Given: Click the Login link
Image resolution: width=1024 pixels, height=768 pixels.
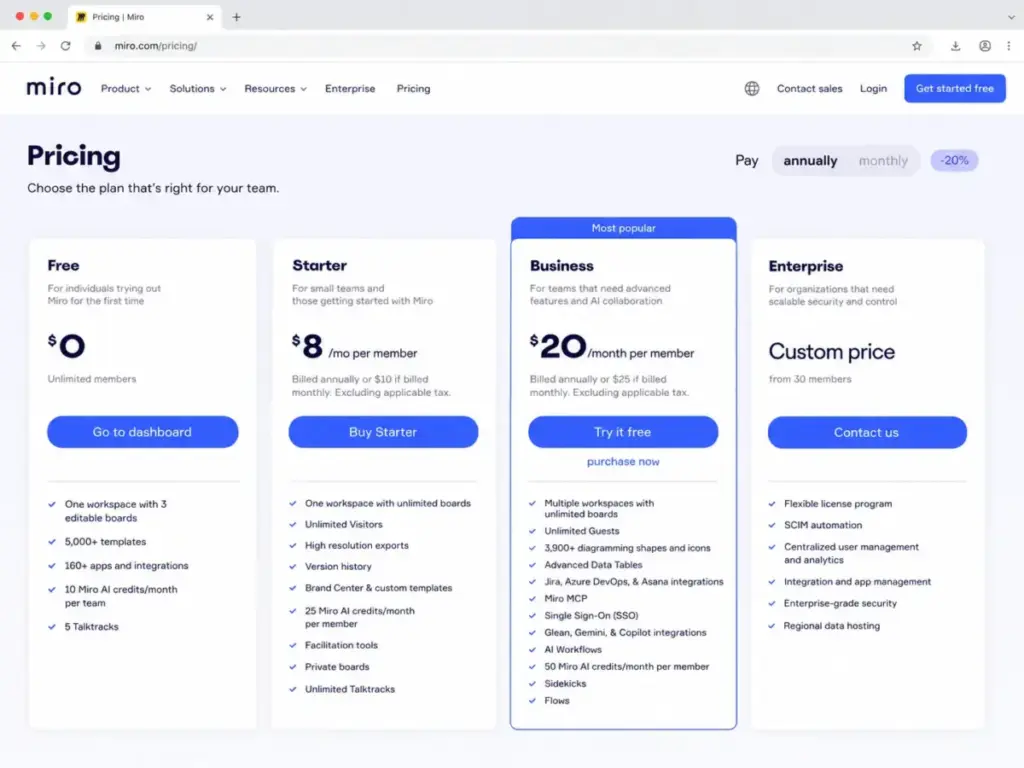Looking at the screenshot, I should [873, 89].
